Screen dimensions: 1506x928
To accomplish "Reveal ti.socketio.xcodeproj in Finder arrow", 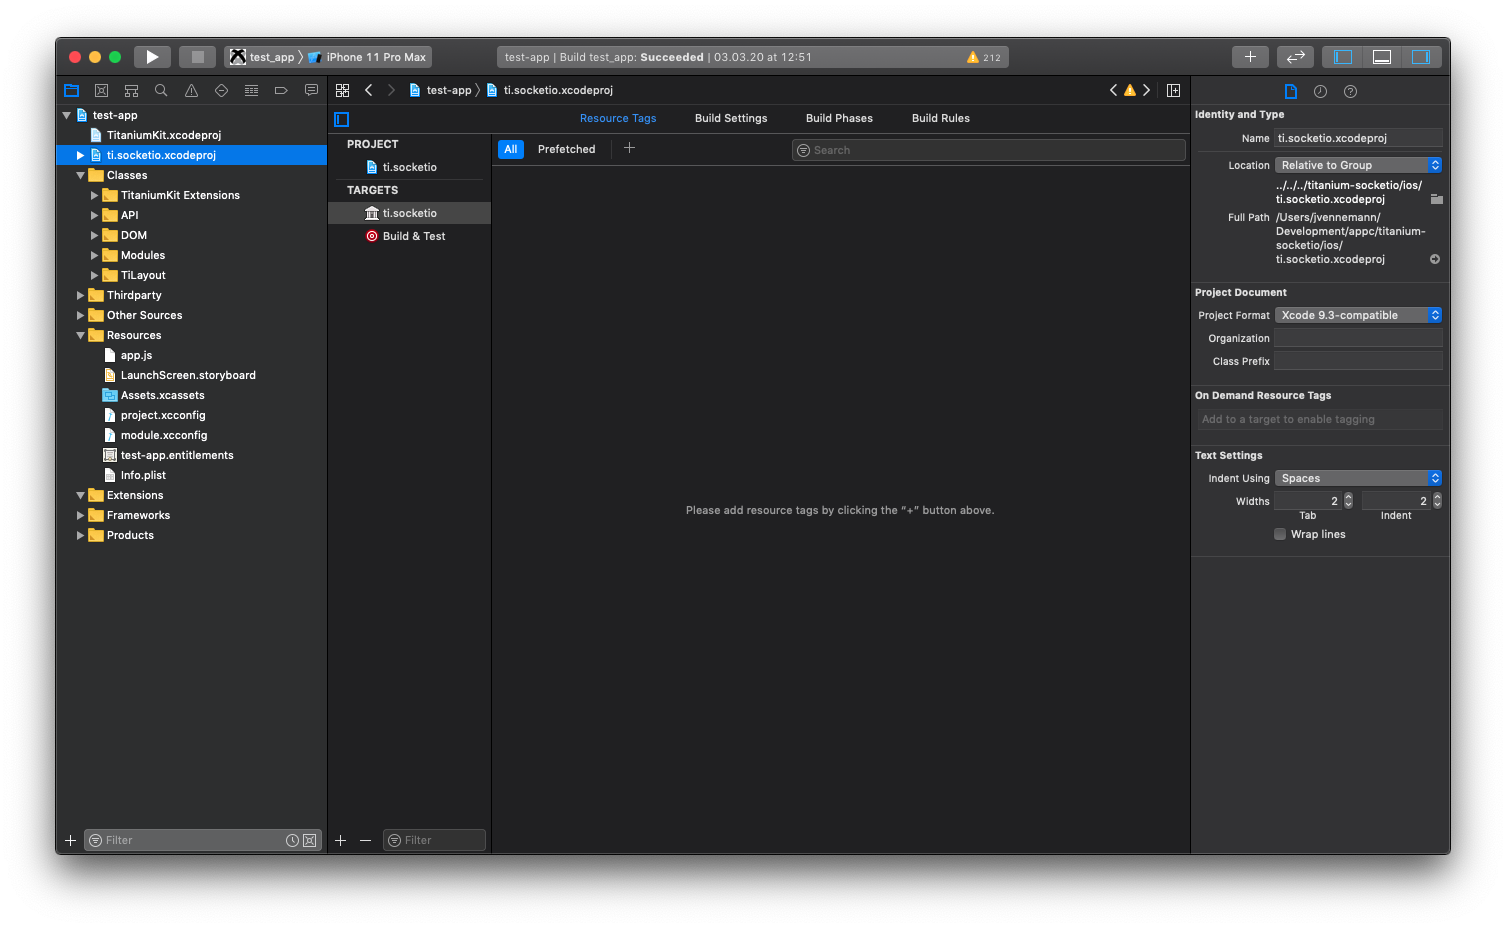I will coord(1435,259).
